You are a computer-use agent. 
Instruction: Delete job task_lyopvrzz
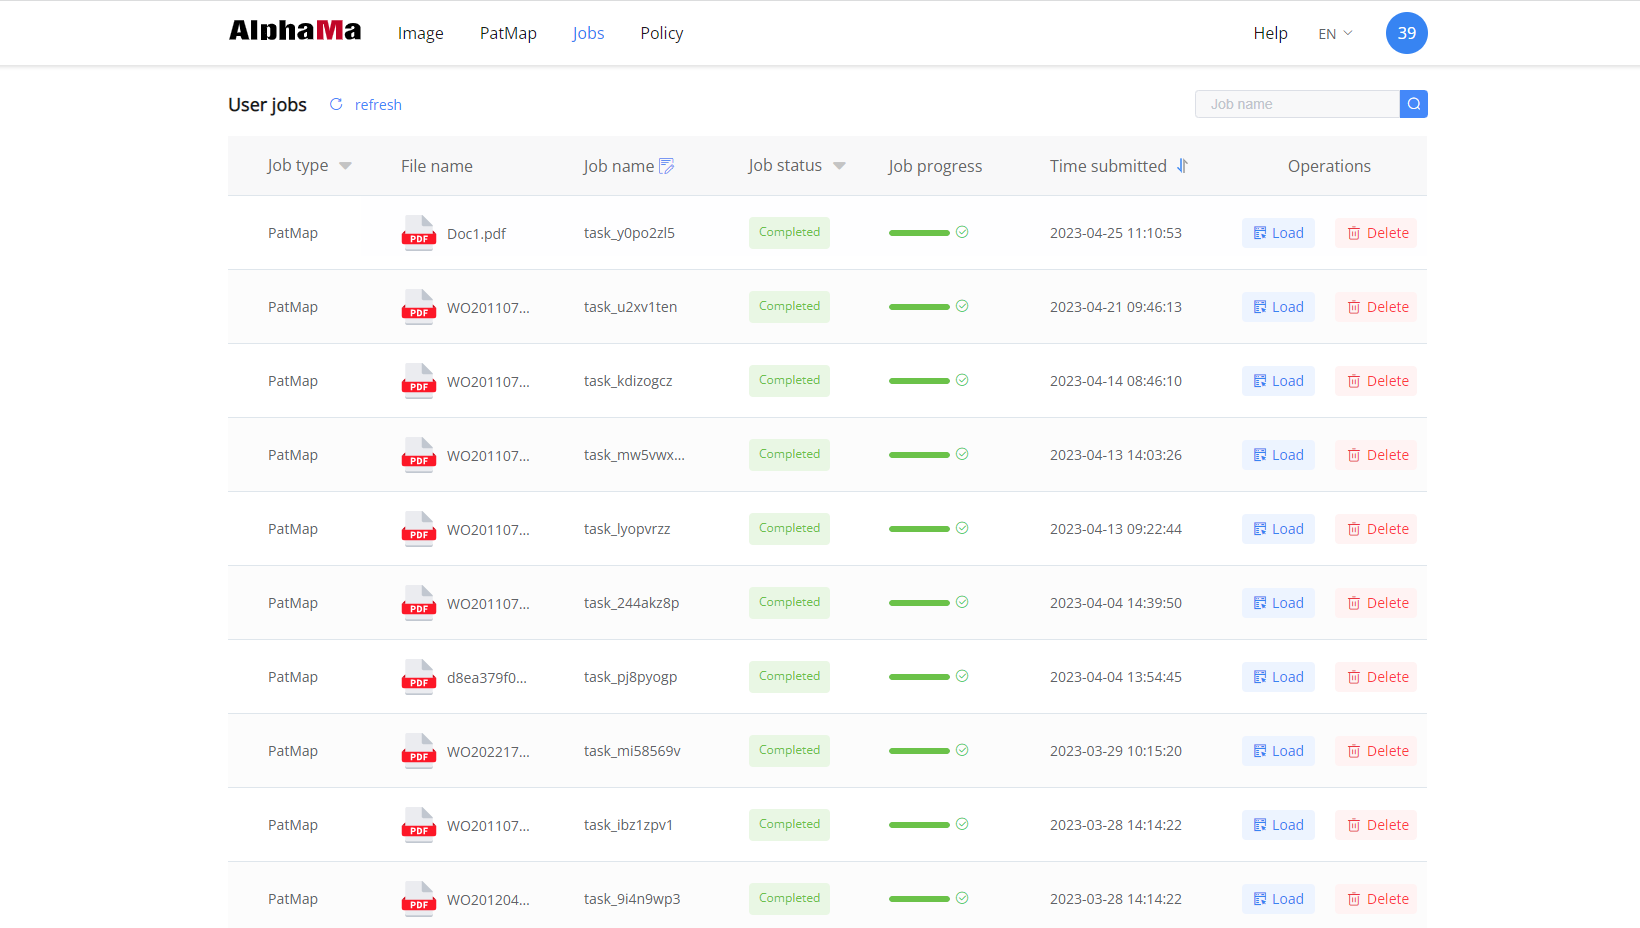pos(1376,529)
